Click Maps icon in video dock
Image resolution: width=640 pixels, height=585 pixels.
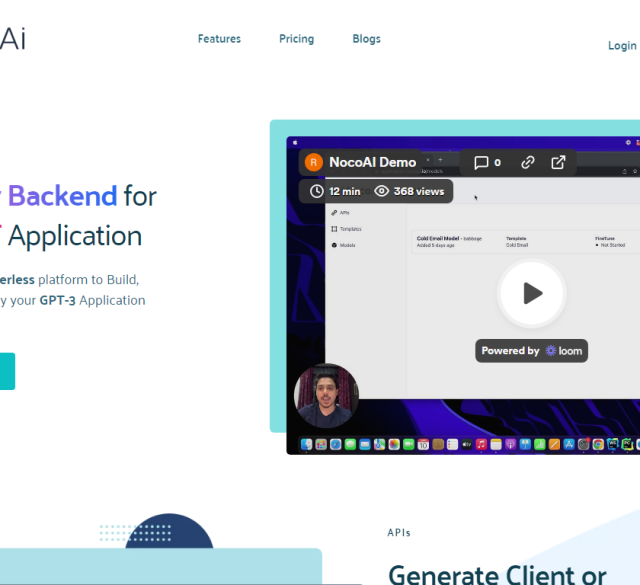(379, 445)
